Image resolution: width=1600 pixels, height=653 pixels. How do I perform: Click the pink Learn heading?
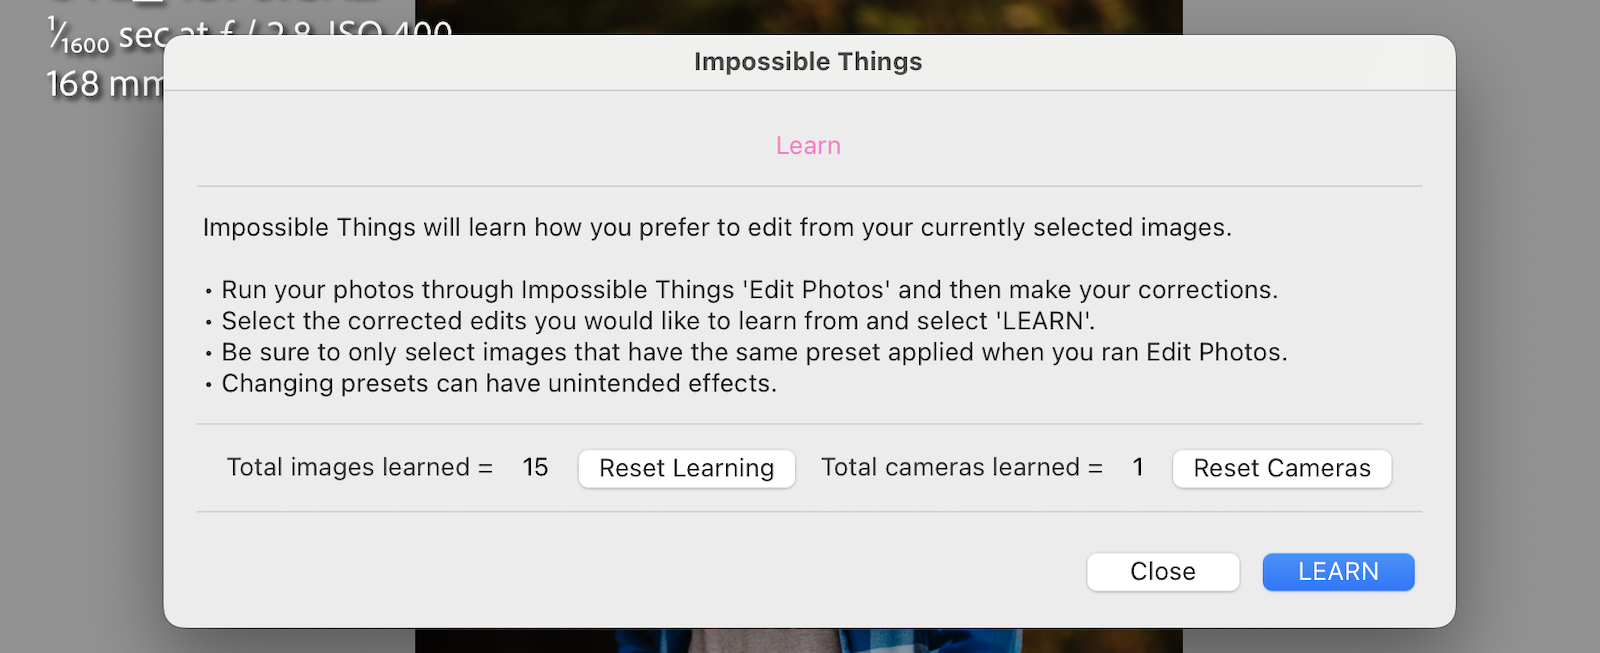(808, 146)
